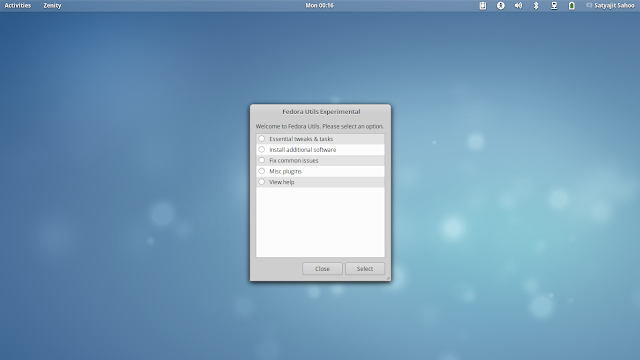Click the chat bubble icon beside the user name
The image size is (640, 360).
click(x=589, y=5)
